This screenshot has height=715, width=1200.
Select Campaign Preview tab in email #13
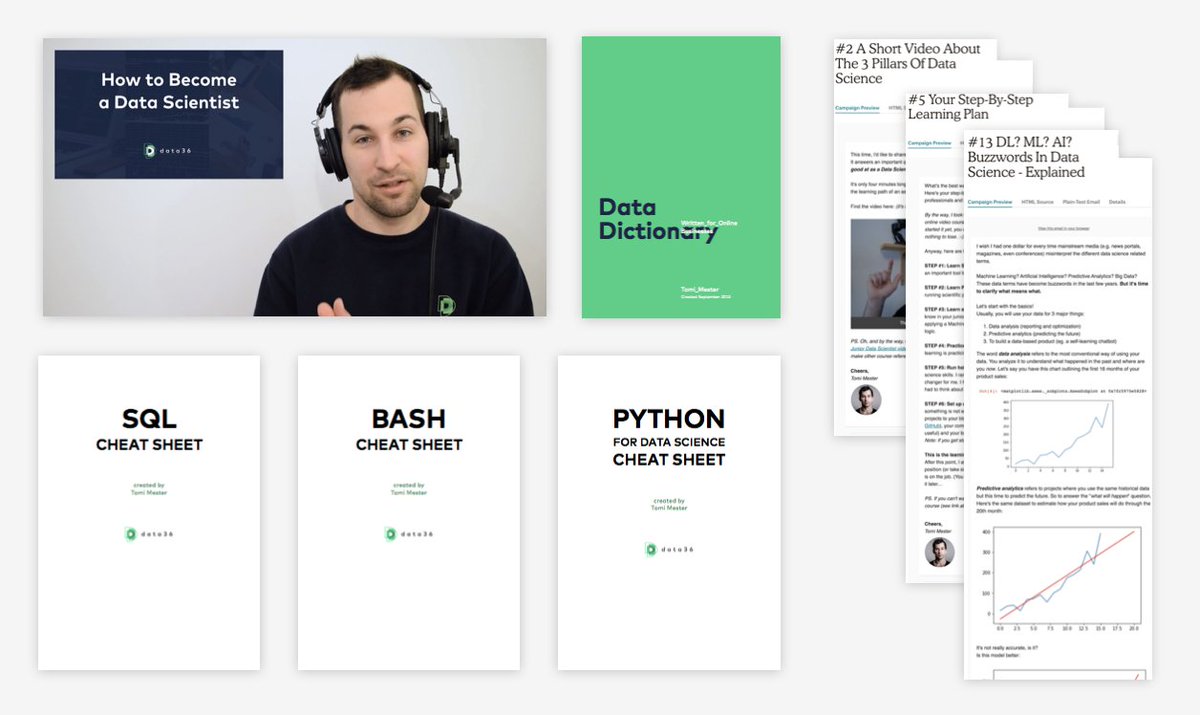(x=988, y=201)
